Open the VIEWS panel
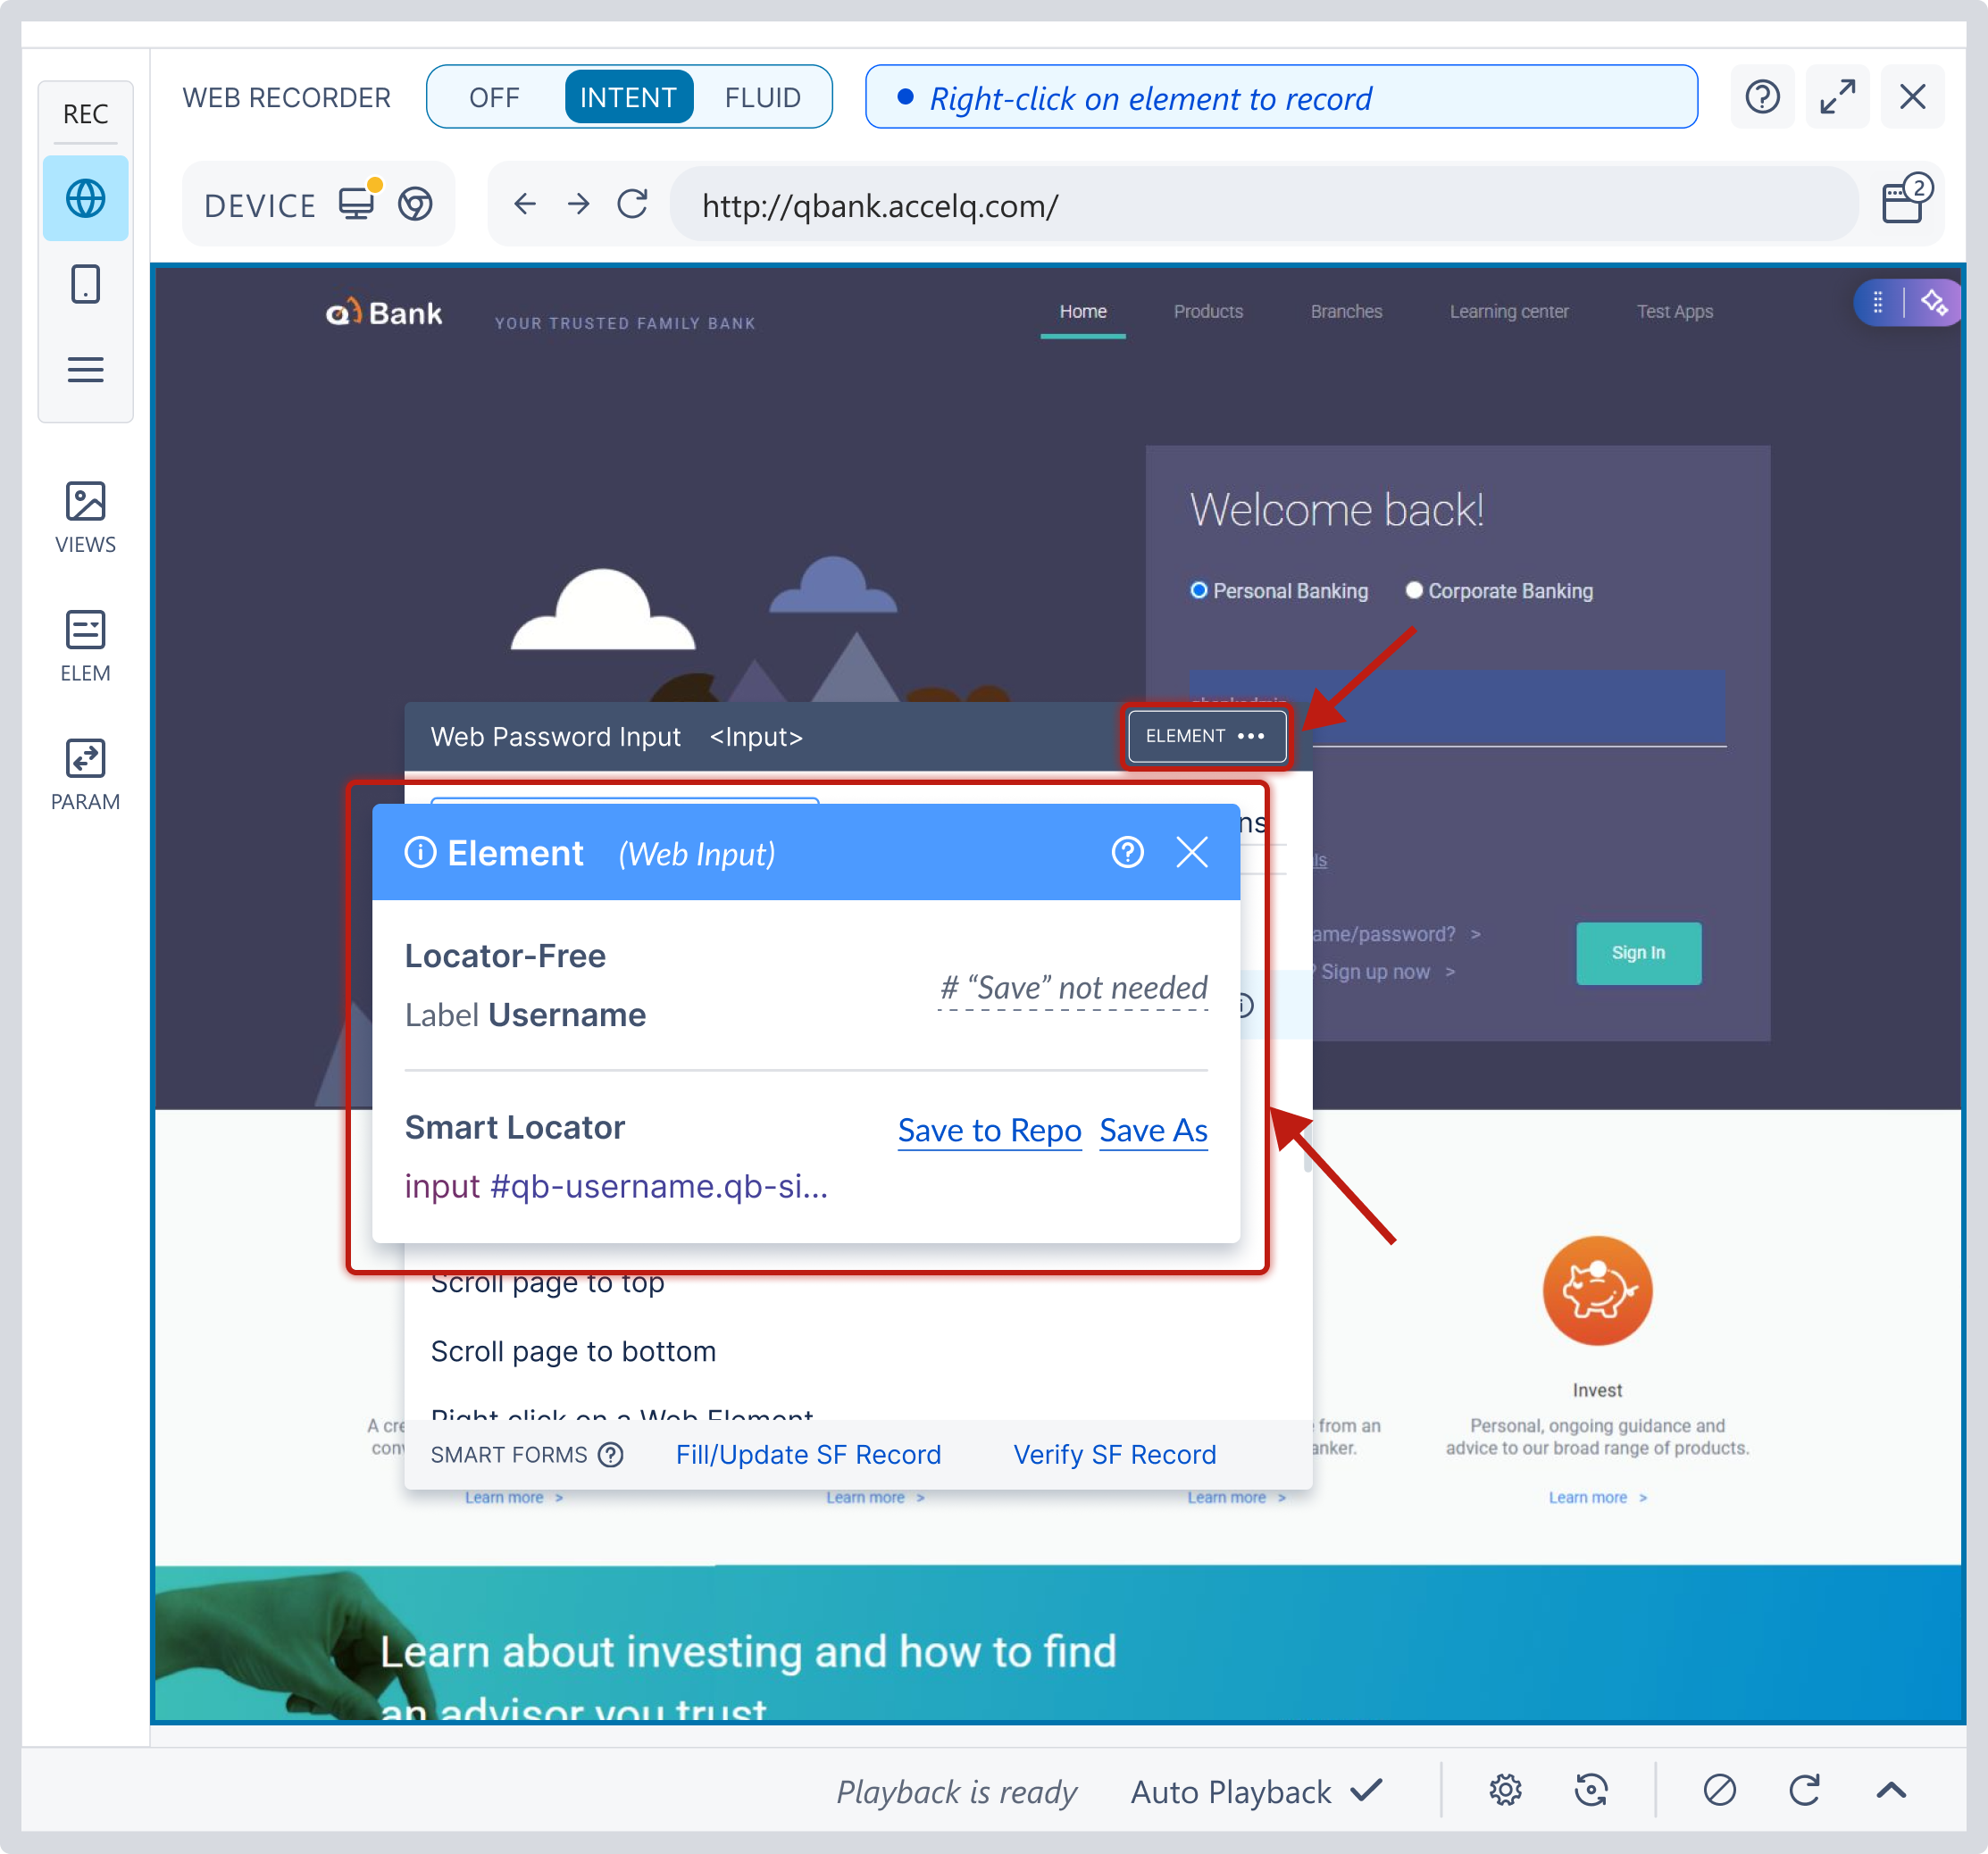The image size is (1988, 1854). pyautogui.click(x=85, y=517)
